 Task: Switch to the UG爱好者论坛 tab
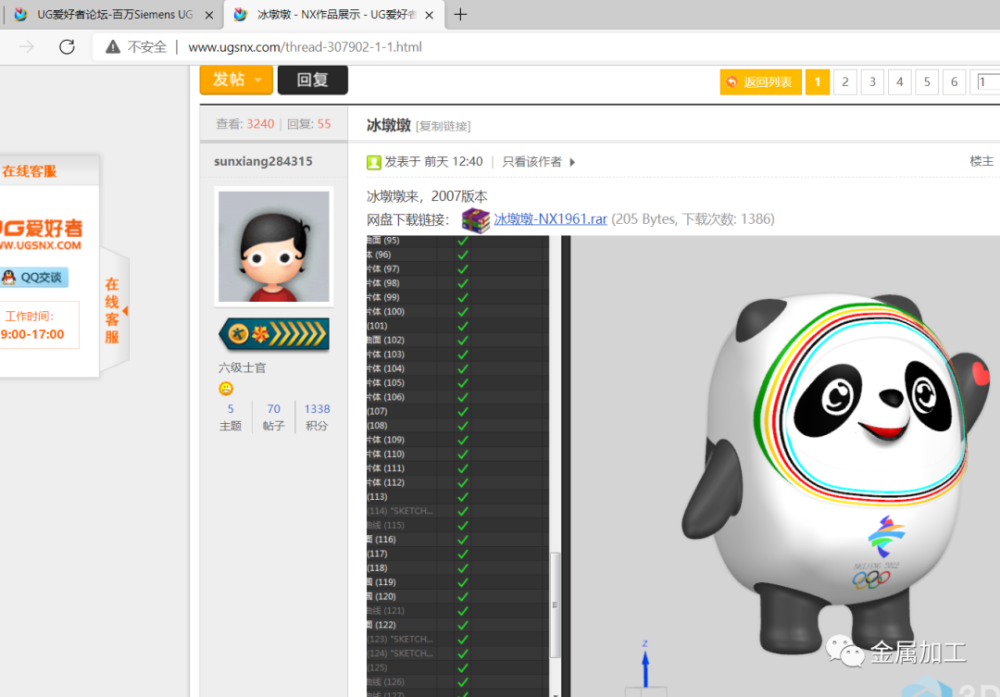(115, 14)
